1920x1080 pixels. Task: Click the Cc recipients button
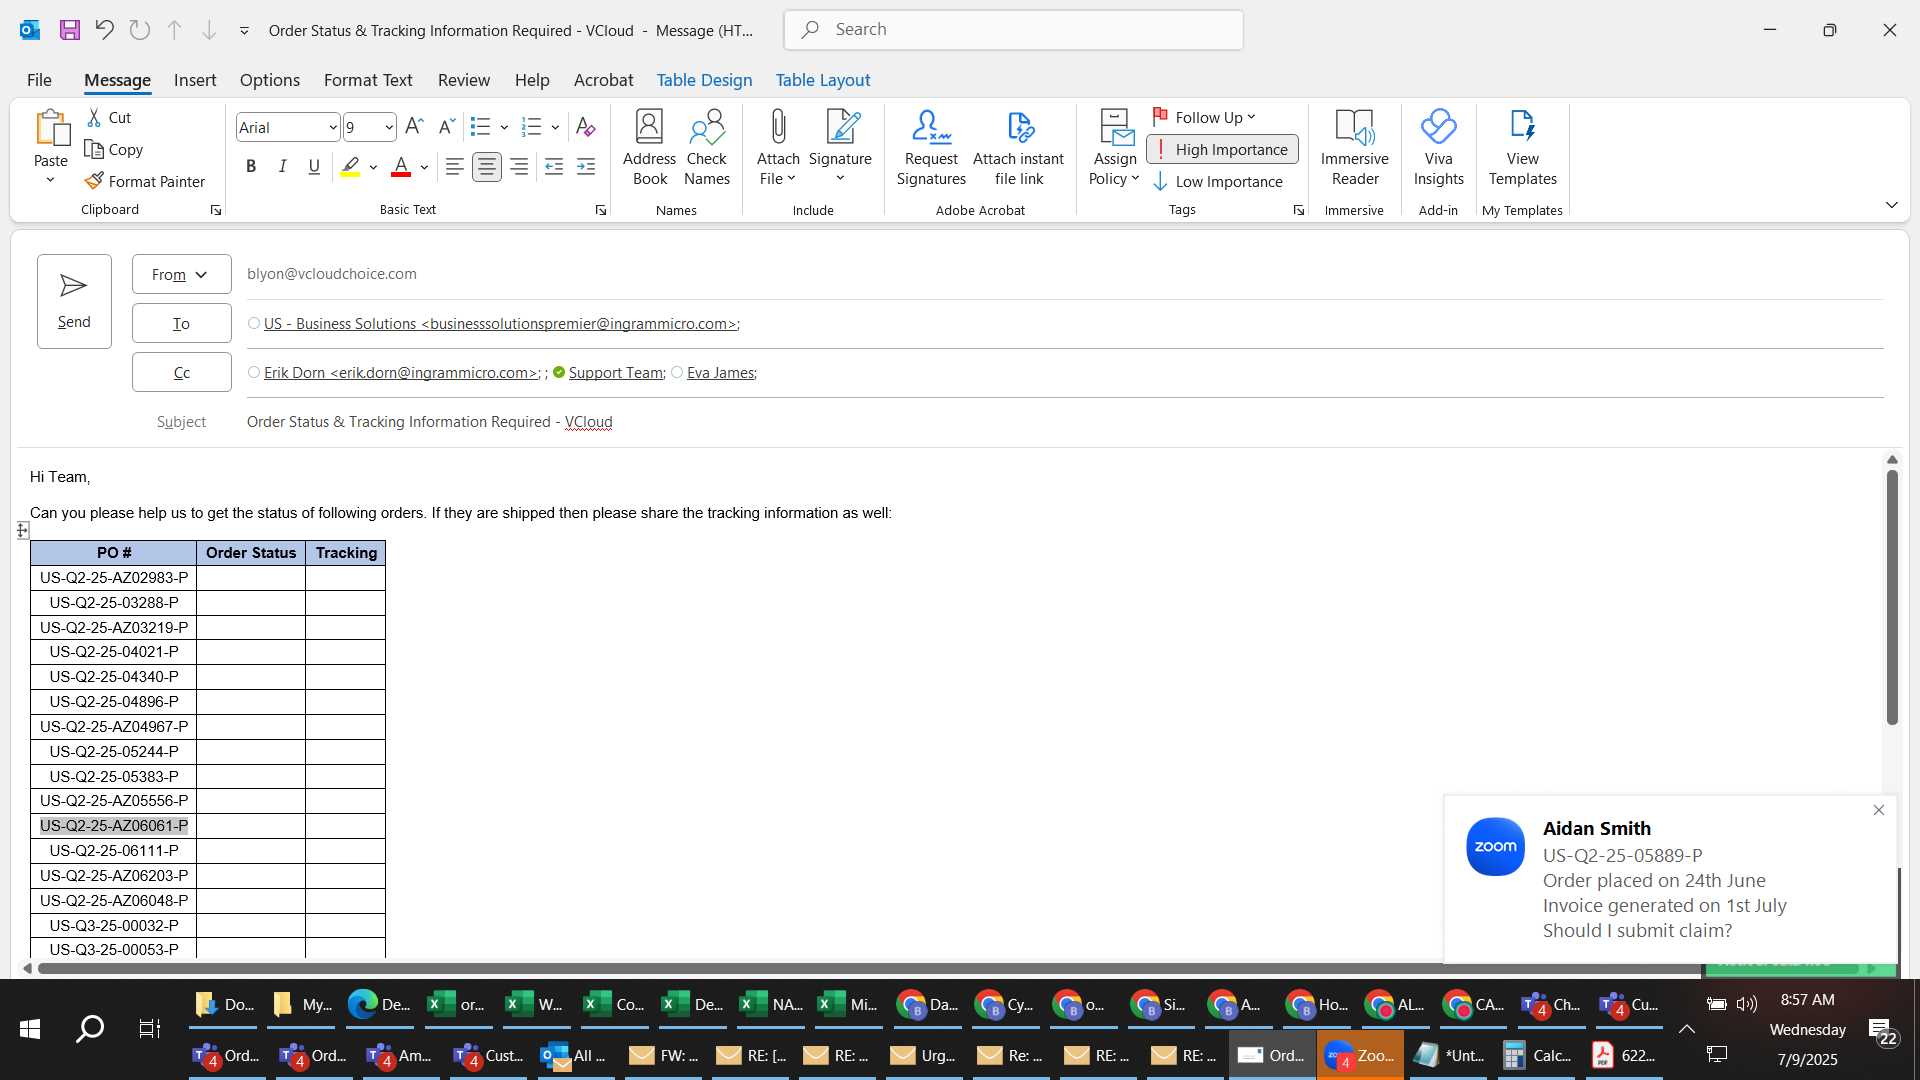coord(181,372)
